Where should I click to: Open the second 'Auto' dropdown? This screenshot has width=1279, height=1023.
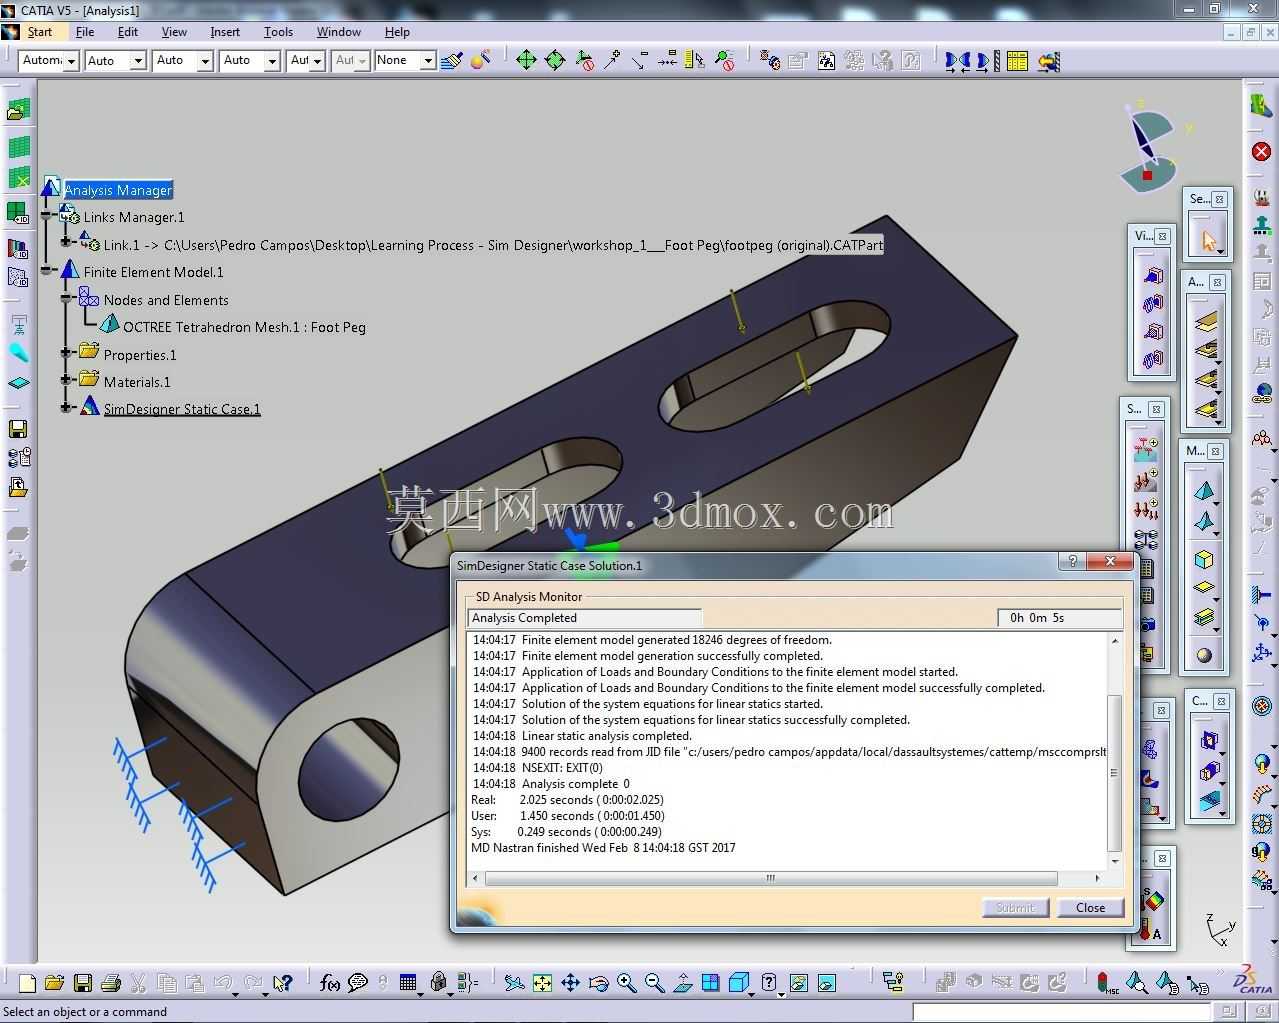click(204, 61)
